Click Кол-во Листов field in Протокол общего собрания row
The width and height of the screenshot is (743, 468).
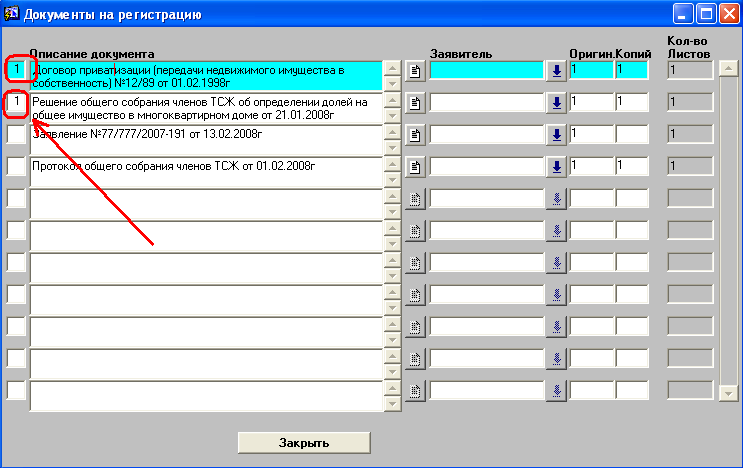tap(690, 166)
